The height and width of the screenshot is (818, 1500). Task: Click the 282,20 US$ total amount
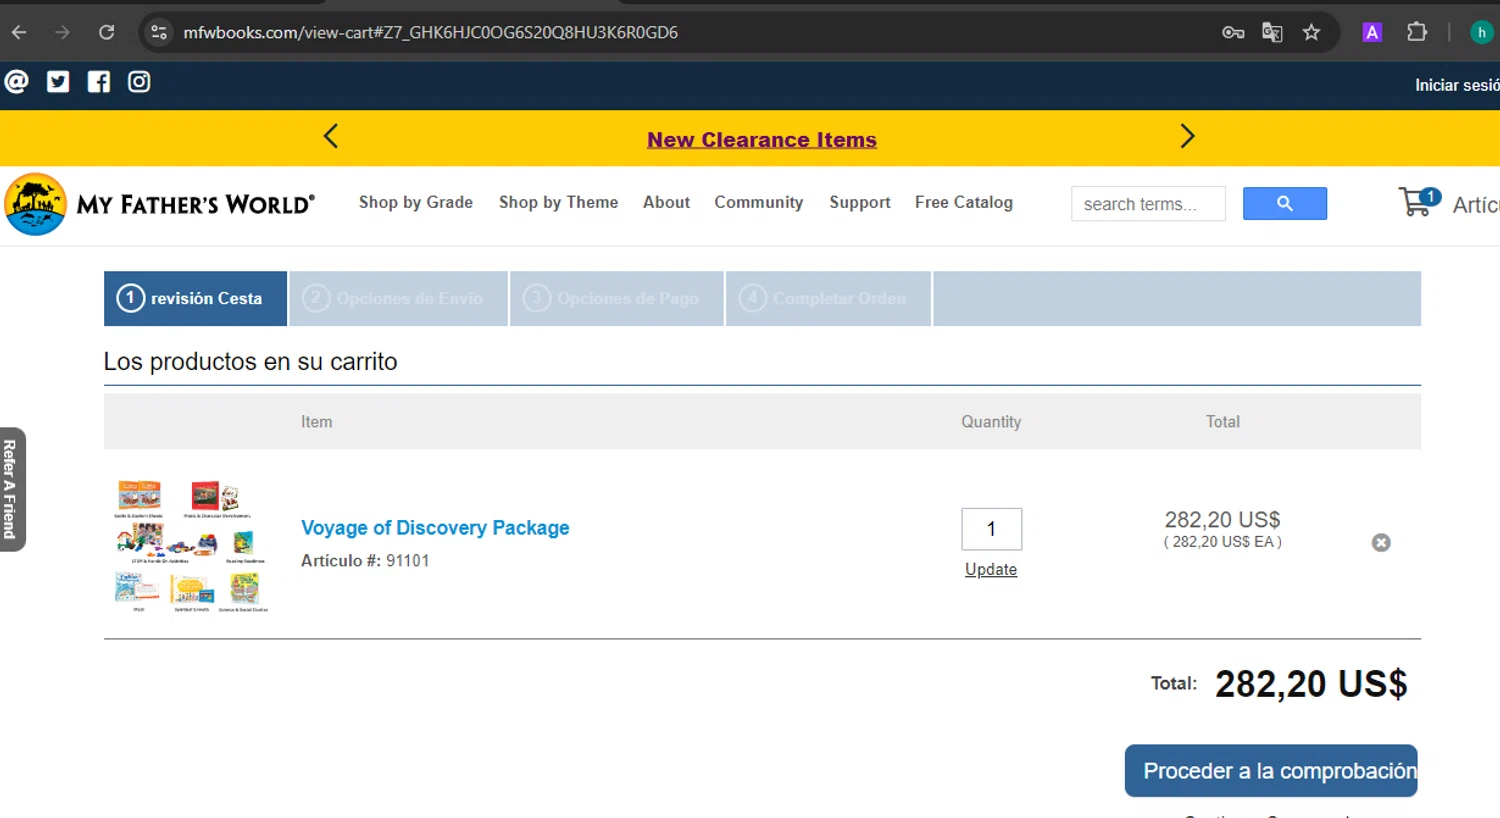coord(1311,684)
